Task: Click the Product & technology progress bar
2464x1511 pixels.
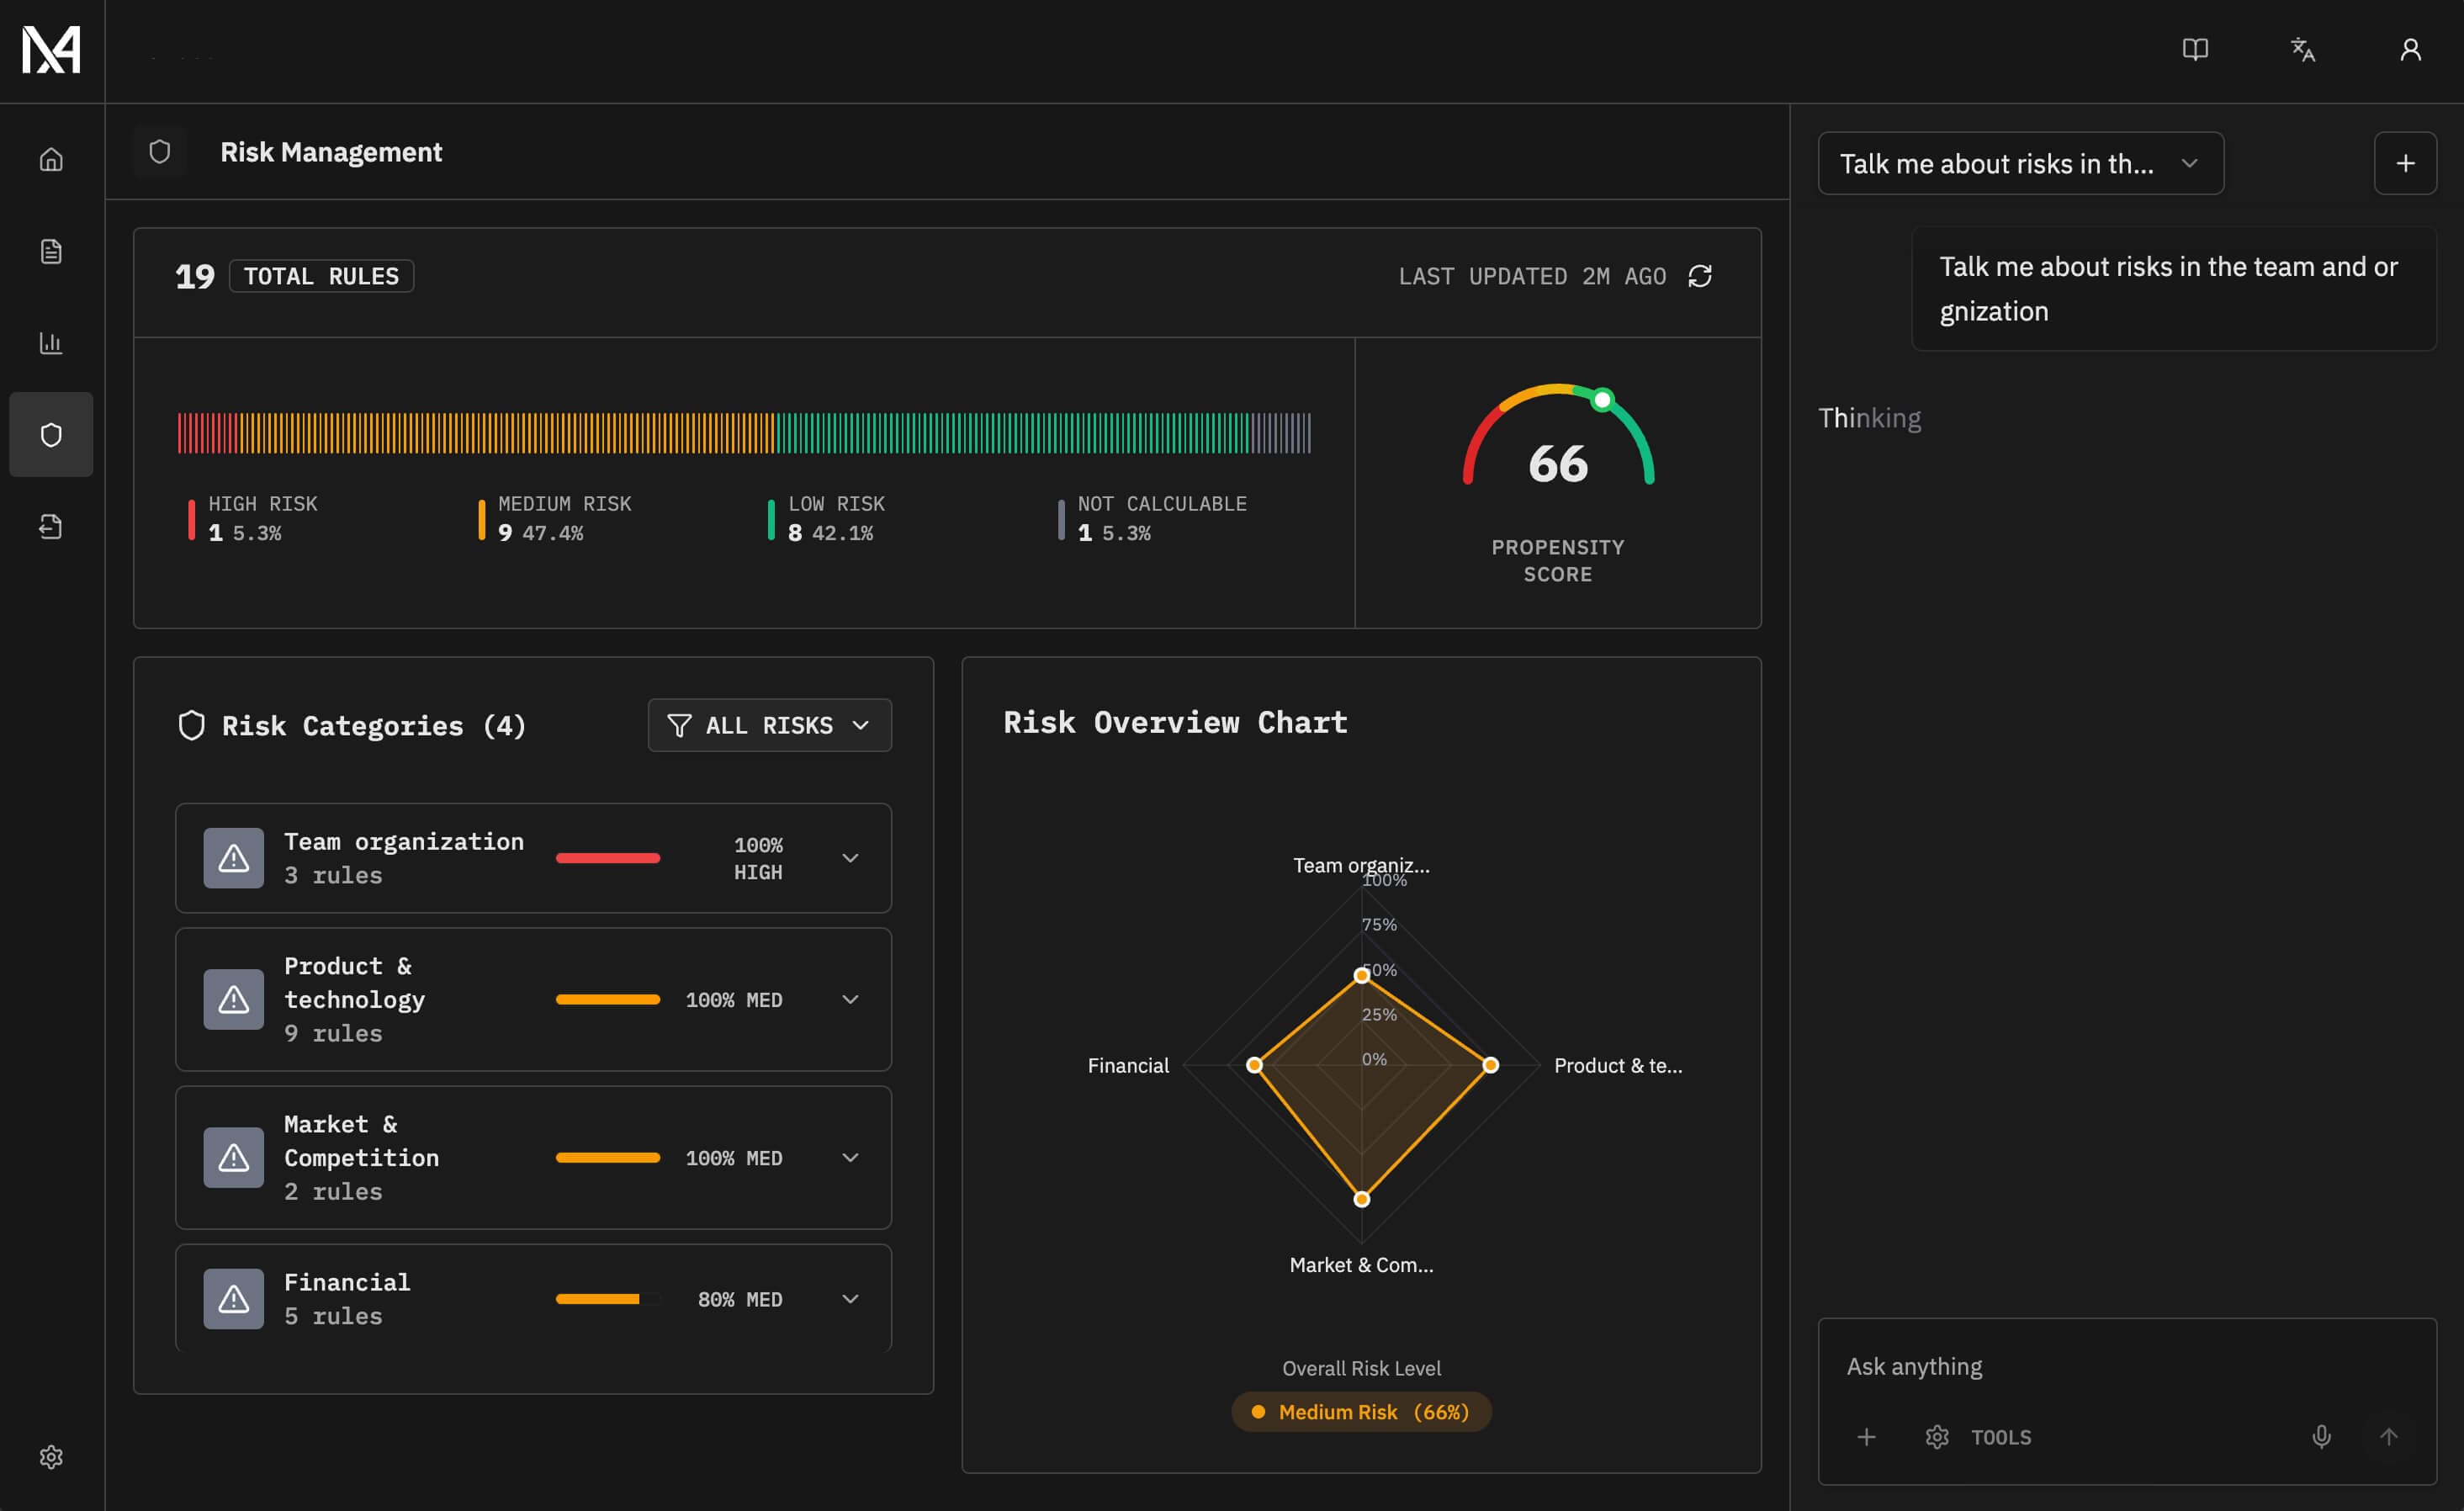Action: (x=608, y=999)
